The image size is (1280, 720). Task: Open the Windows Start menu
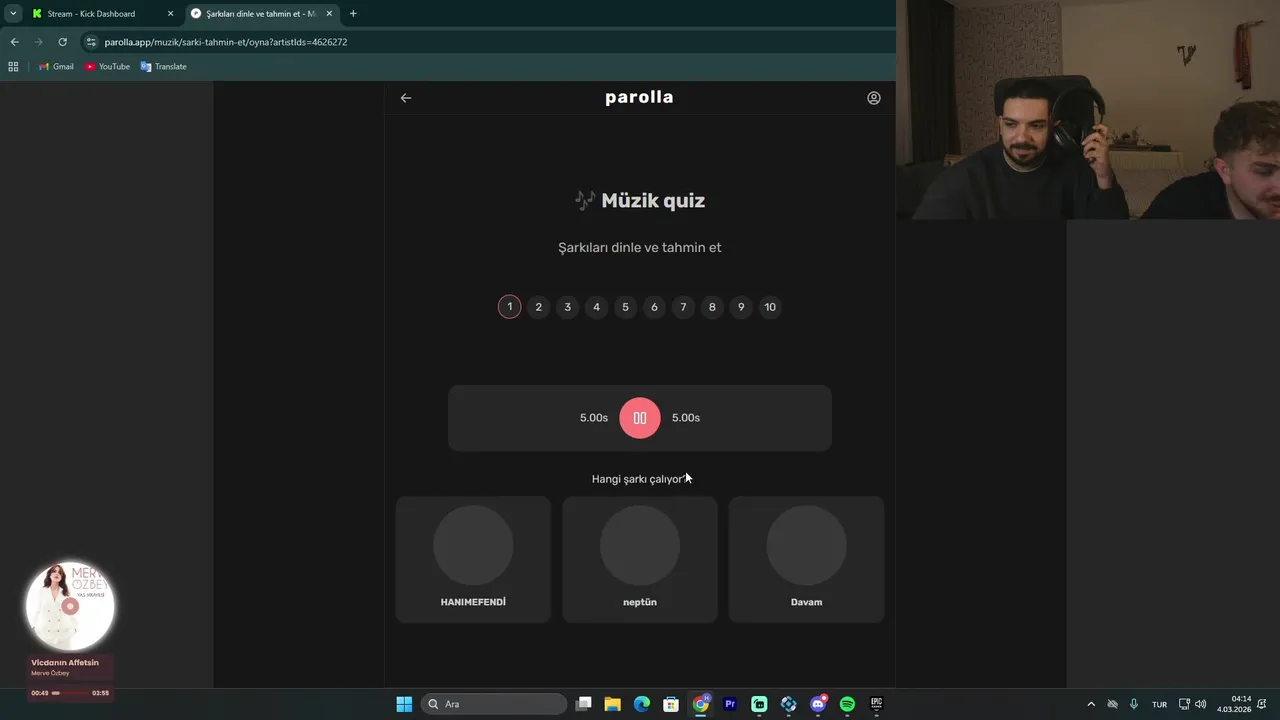pos(404,704)
